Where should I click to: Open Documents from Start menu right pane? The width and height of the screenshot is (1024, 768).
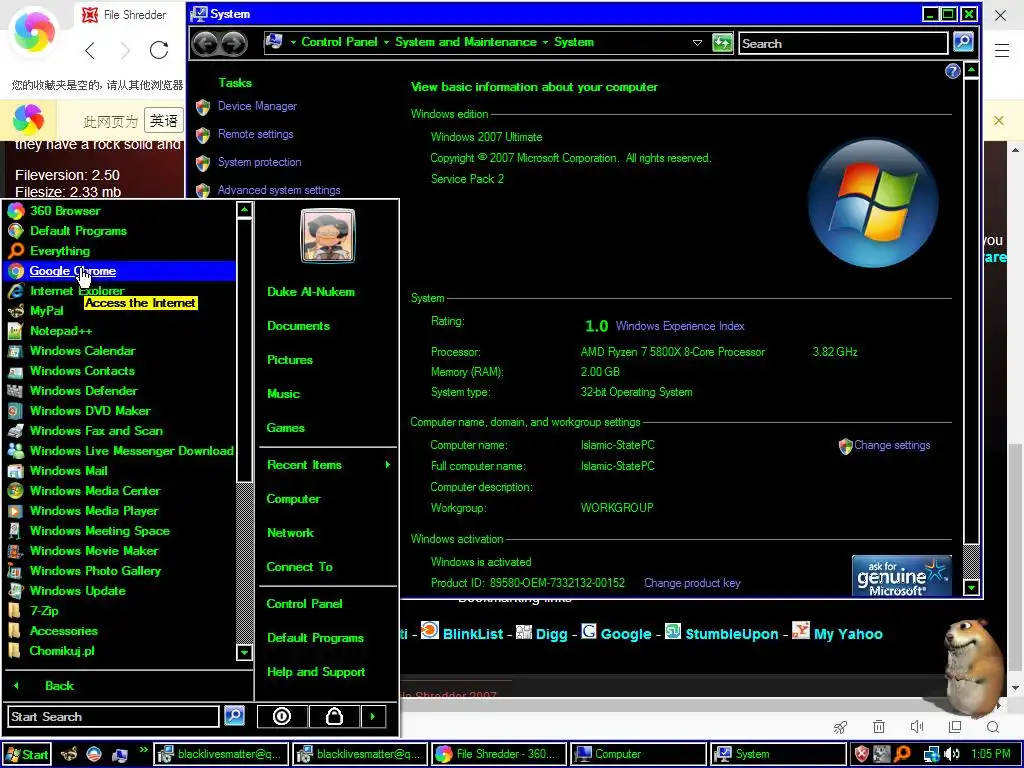point(298,326)
